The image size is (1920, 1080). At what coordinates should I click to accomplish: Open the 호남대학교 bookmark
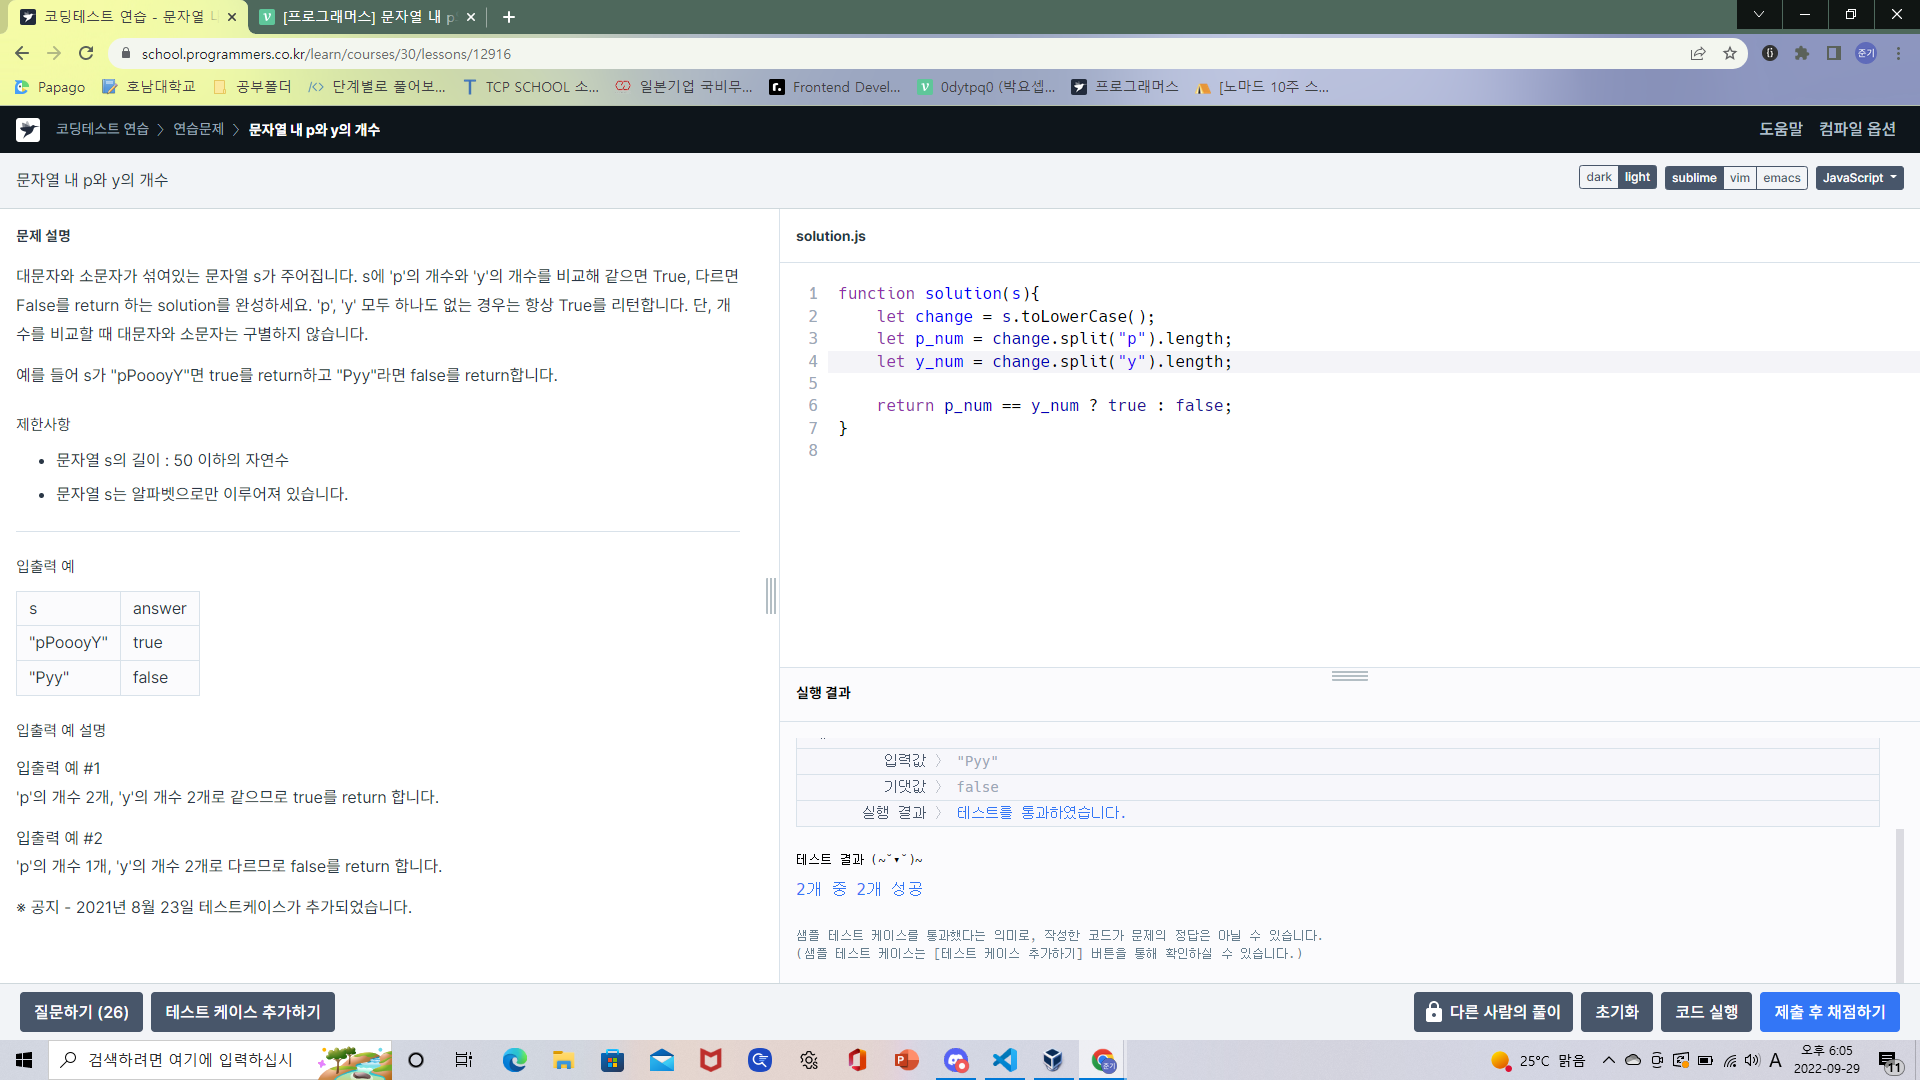coord(149,87)
